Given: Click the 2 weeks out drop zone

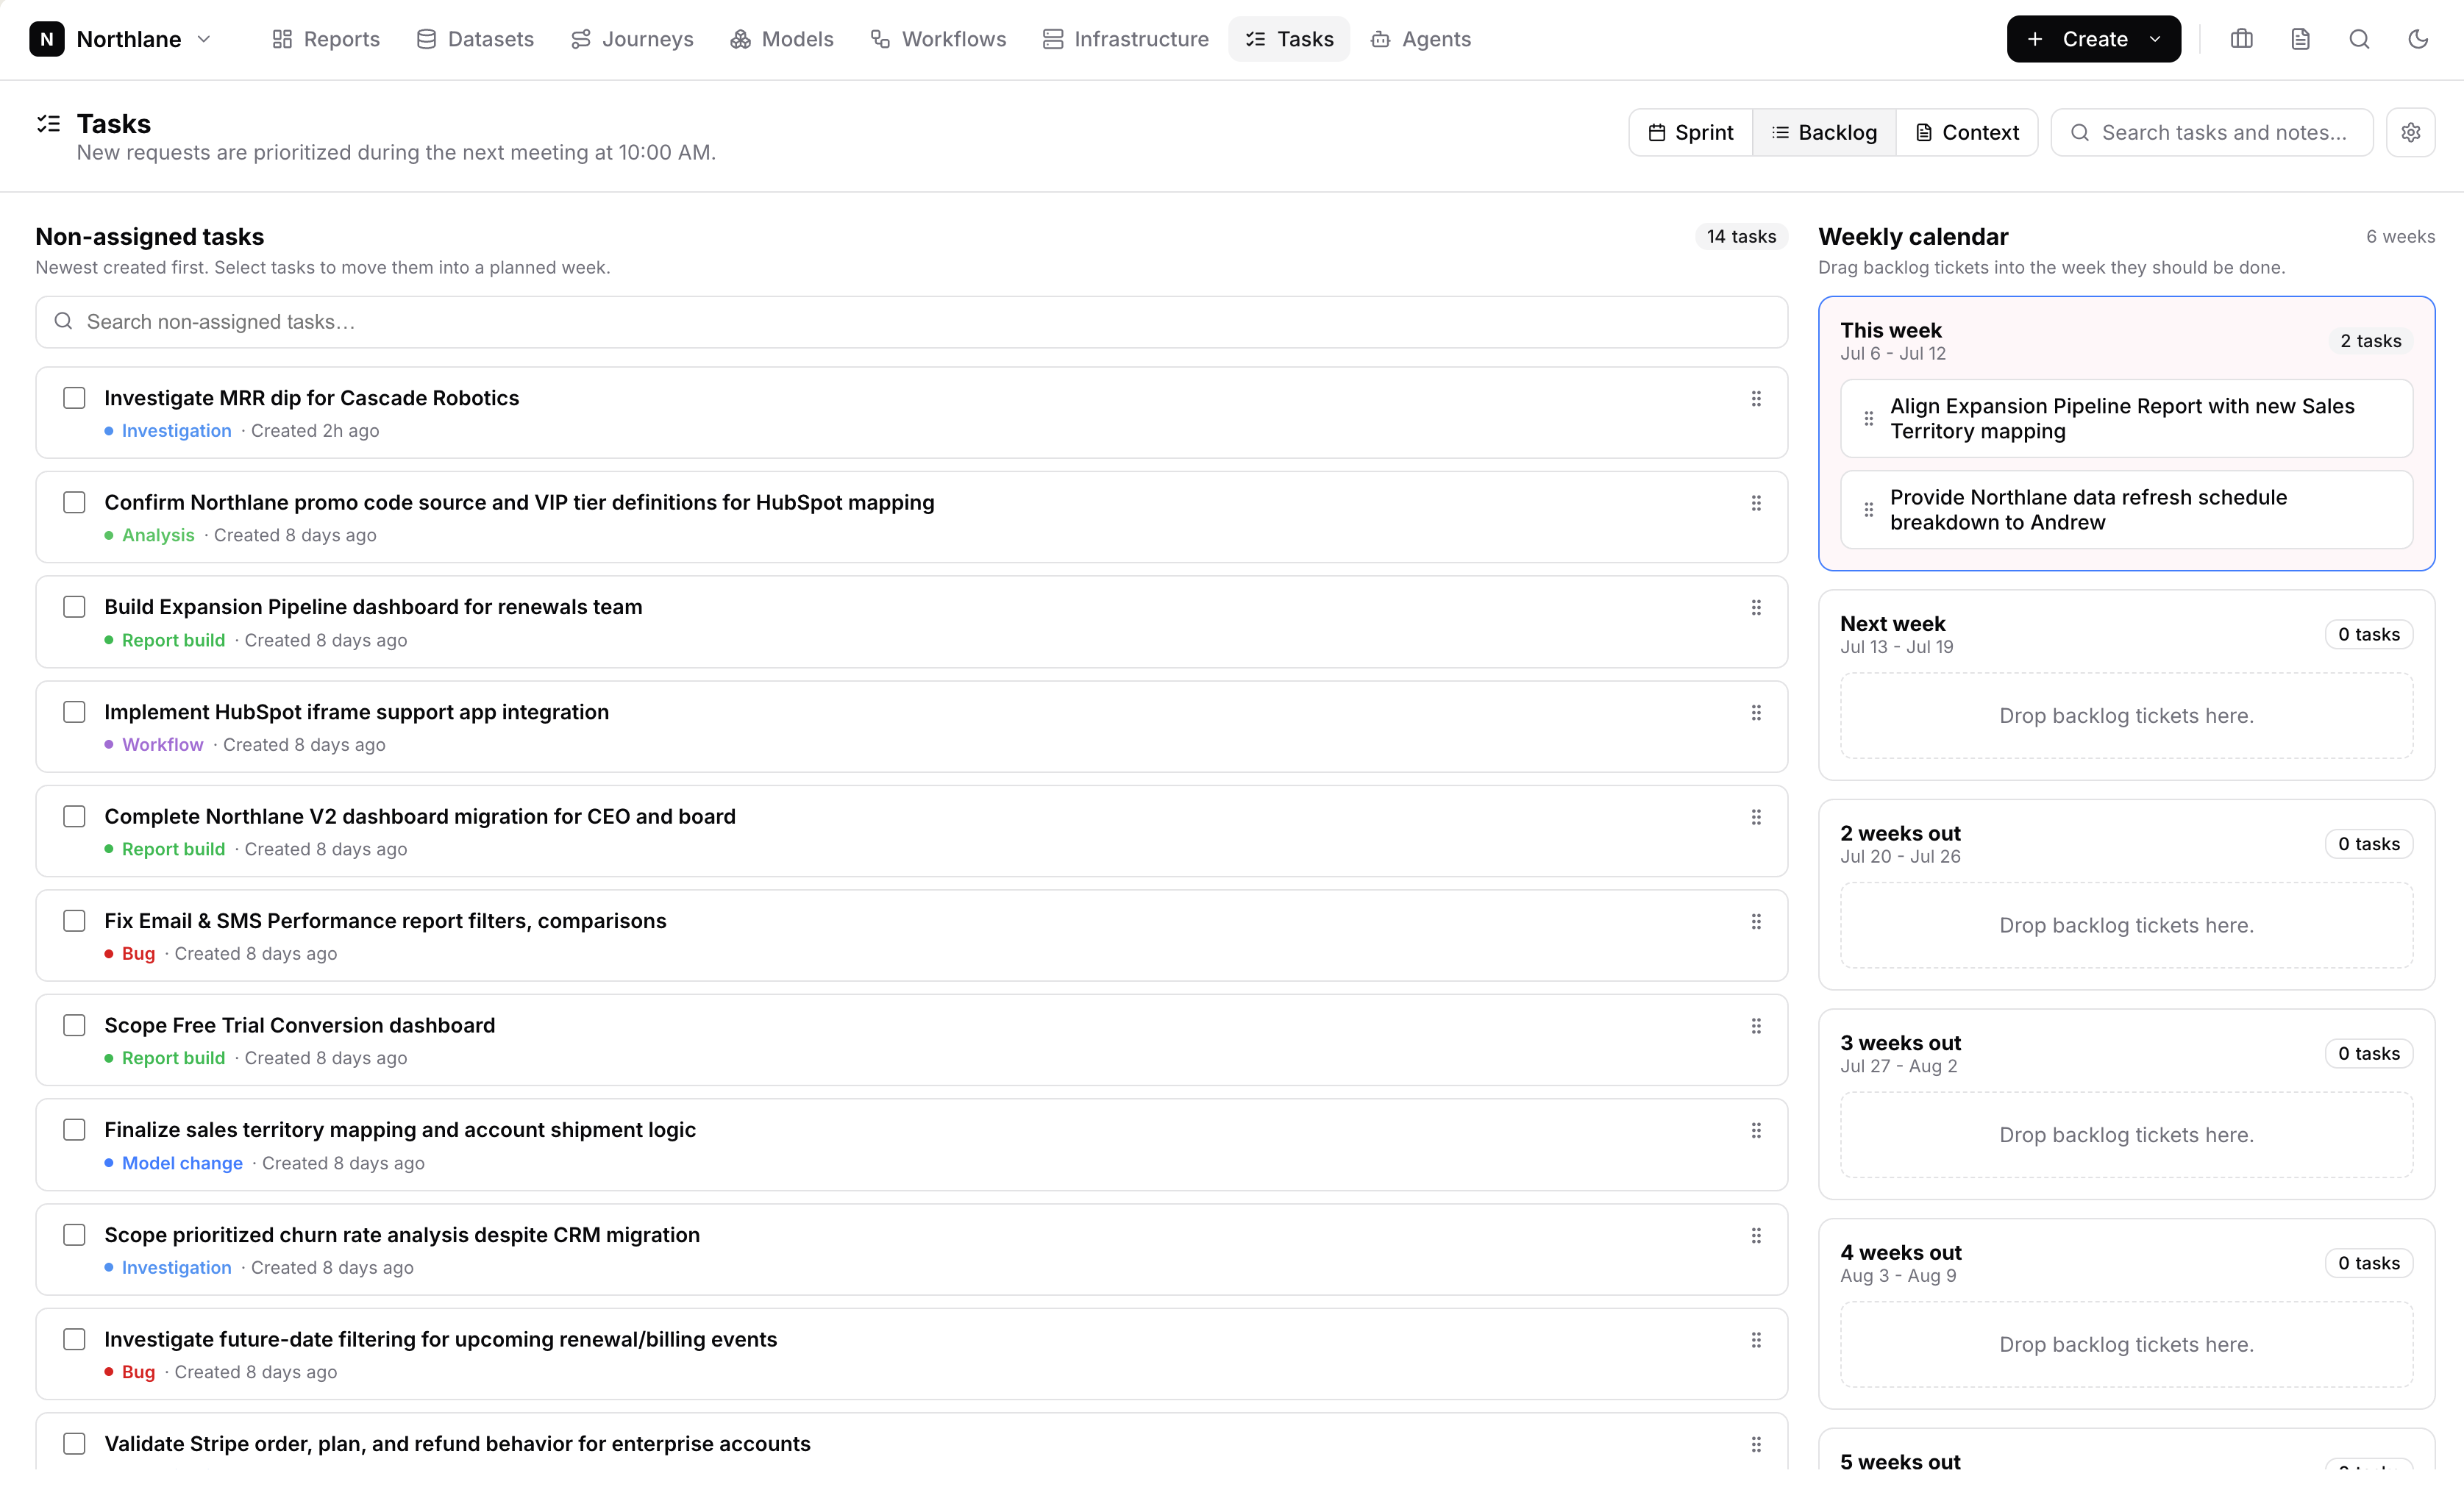Looking at the screenshot, I should 2126,926.
